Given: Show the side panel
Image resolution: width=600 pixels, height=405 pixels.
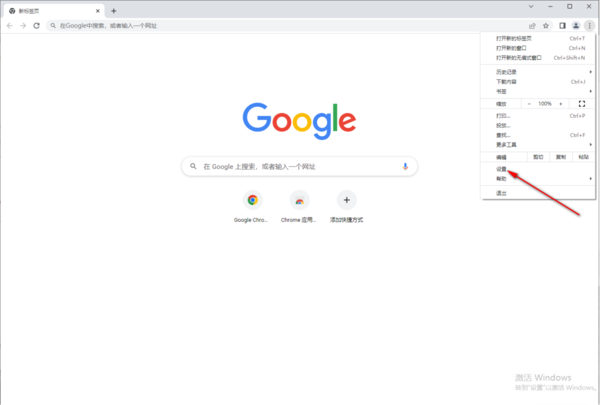Looking at the screenshot, I should [x=562, y=26].
